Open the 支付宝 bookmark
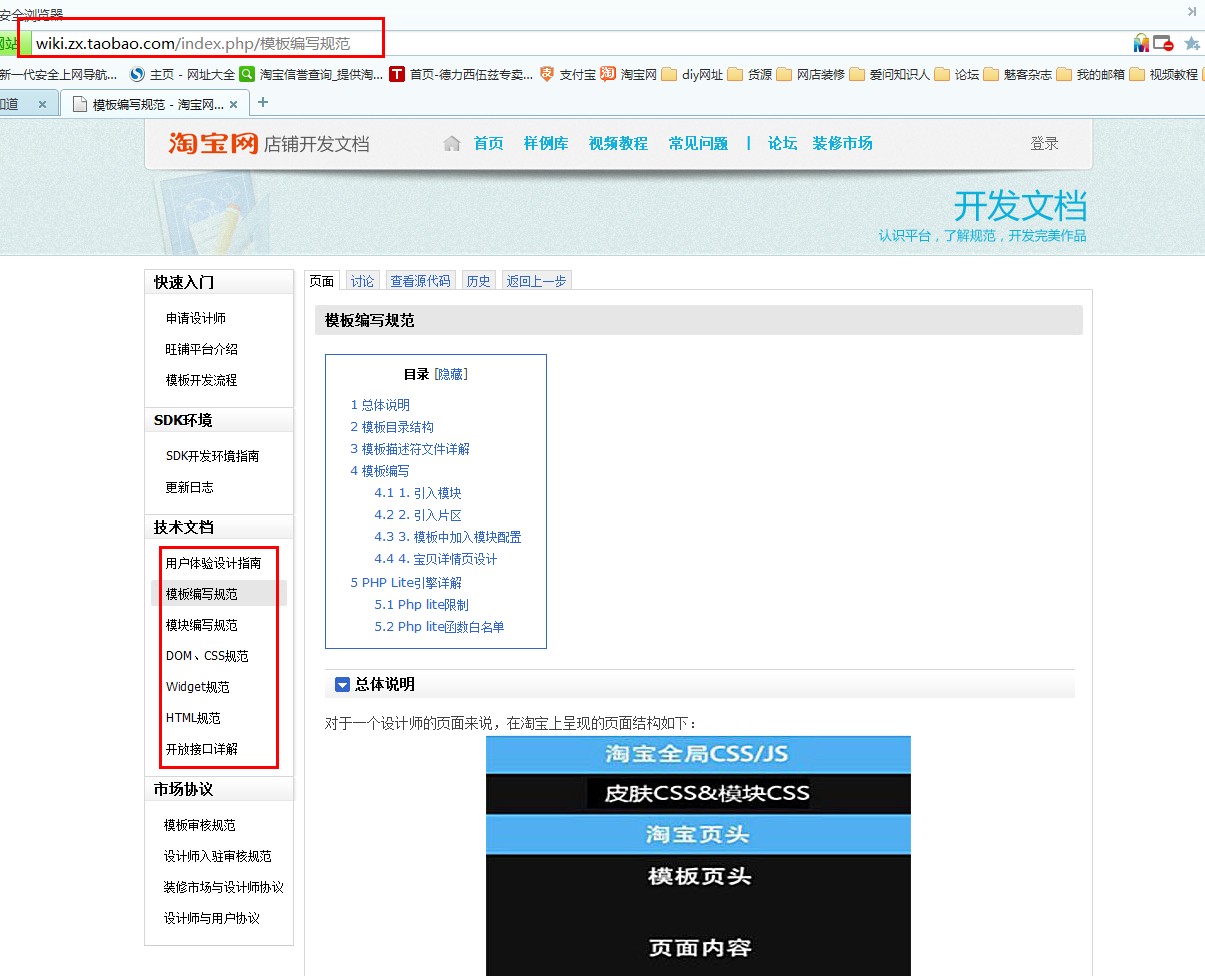 (568, 74)
